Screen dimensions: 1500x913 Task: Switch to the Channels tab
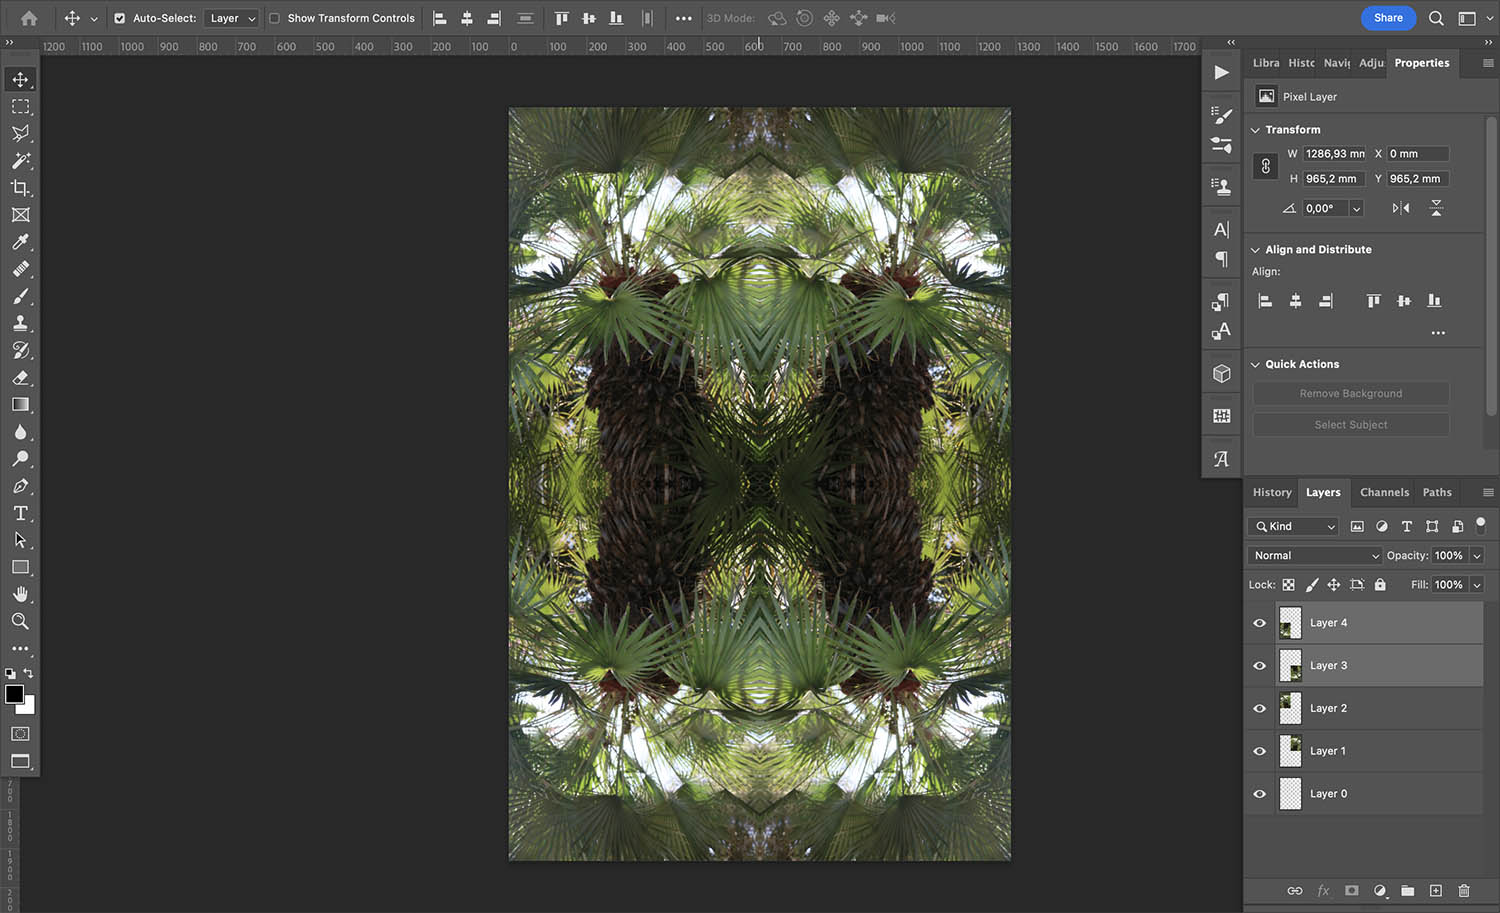1384,492
